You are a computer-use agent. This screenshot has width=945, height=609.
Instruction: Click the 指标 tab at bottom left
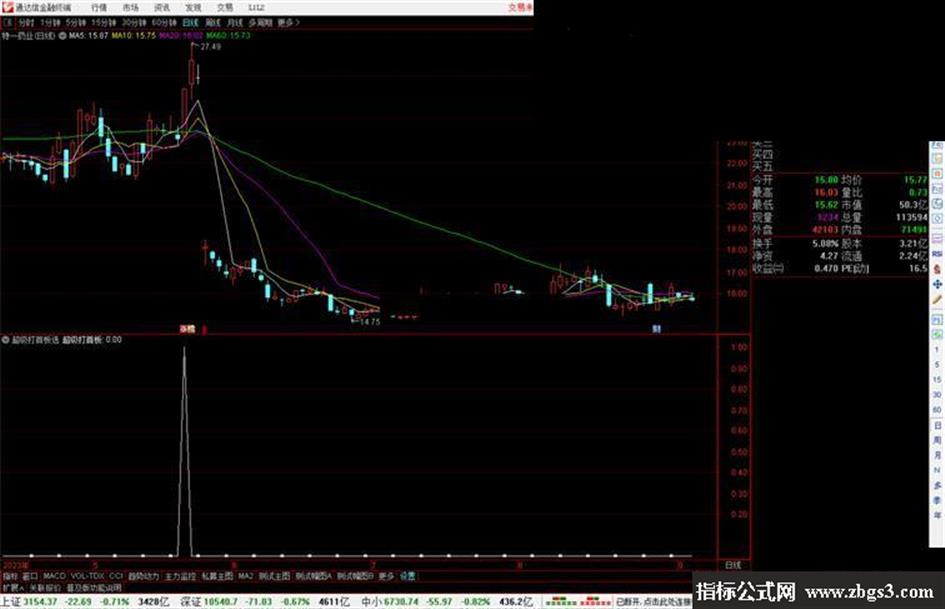10,576
